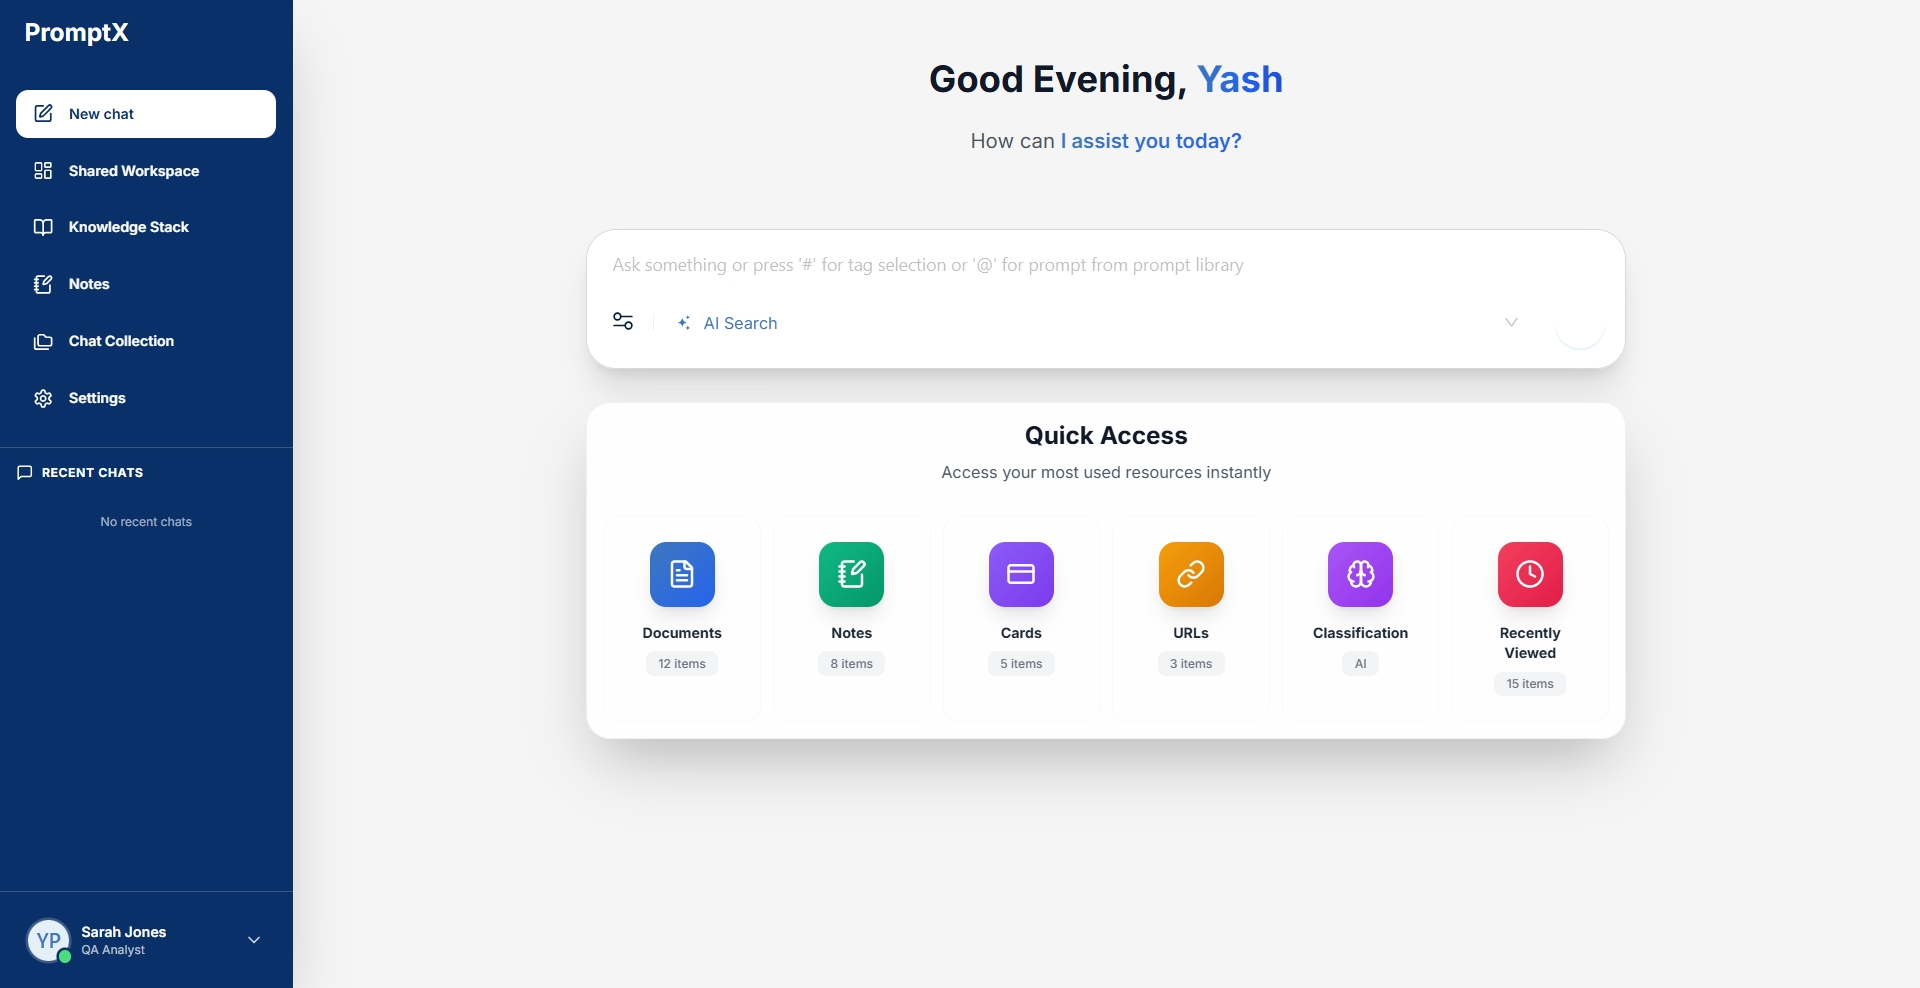
Task: Select the Knowledge Stack icon in sidebar
Action: pyautogui.click(x=44, y=227)
